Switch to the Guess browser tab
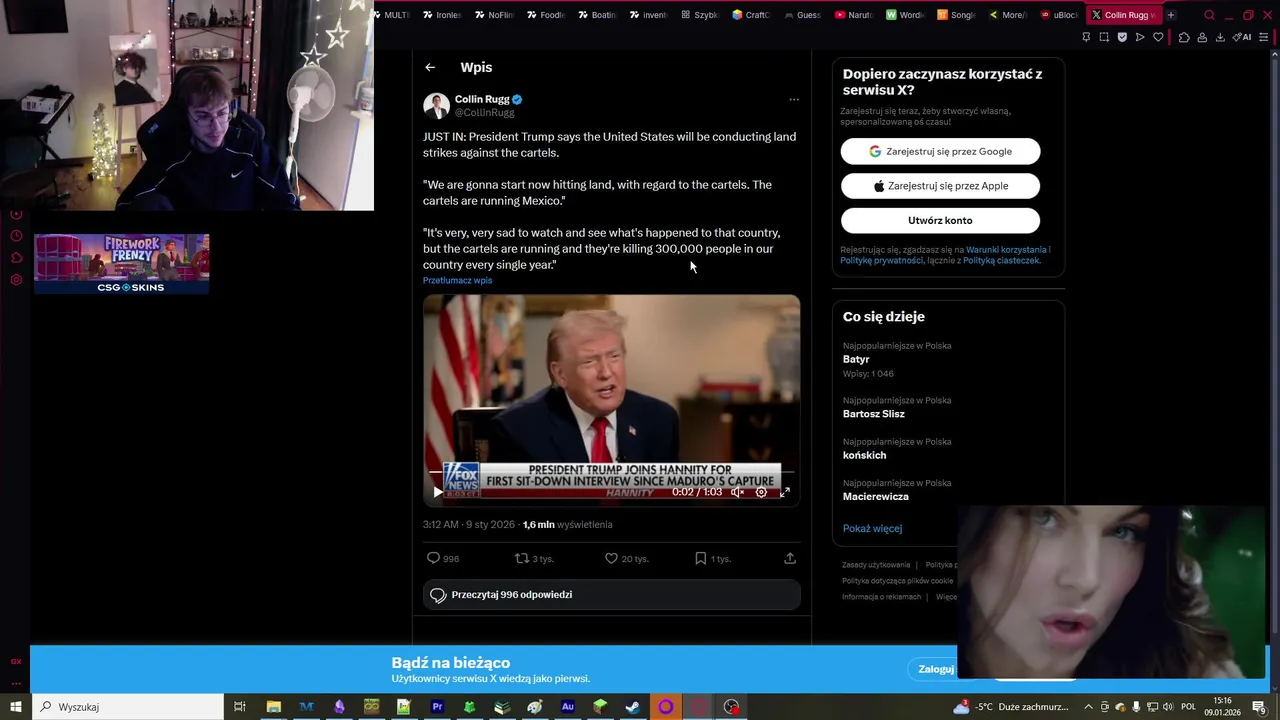The image size is (1280, 720). tap(802, 15)
